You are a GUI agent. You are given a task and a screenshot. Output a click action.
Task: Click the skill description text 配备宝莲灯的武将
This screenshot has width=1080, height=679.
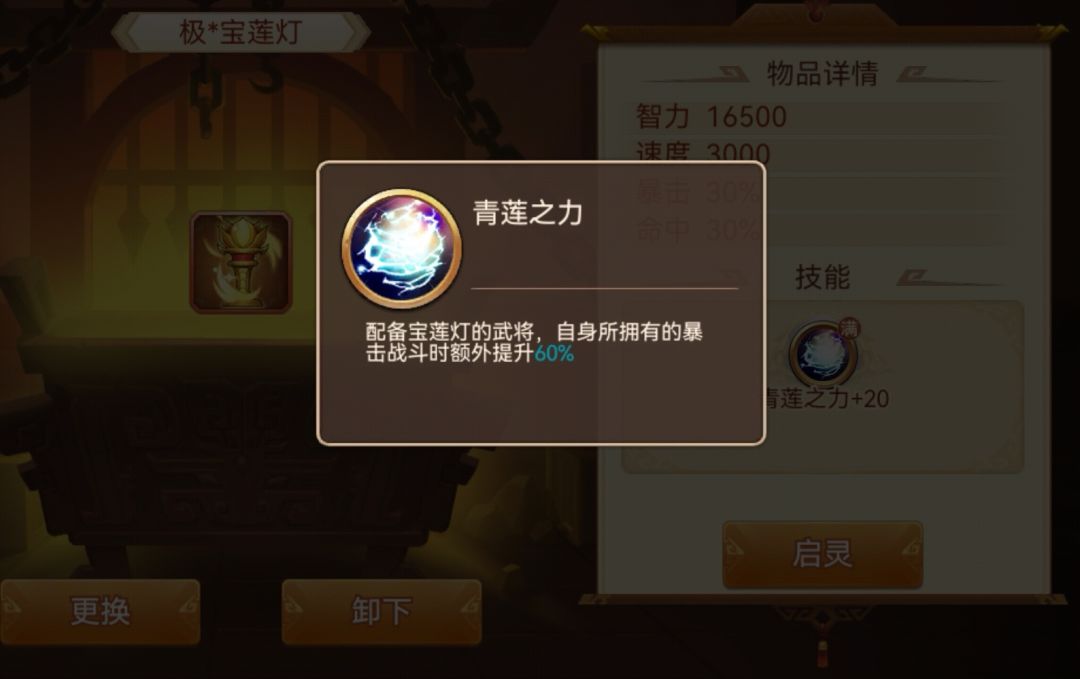pos(450,332)
